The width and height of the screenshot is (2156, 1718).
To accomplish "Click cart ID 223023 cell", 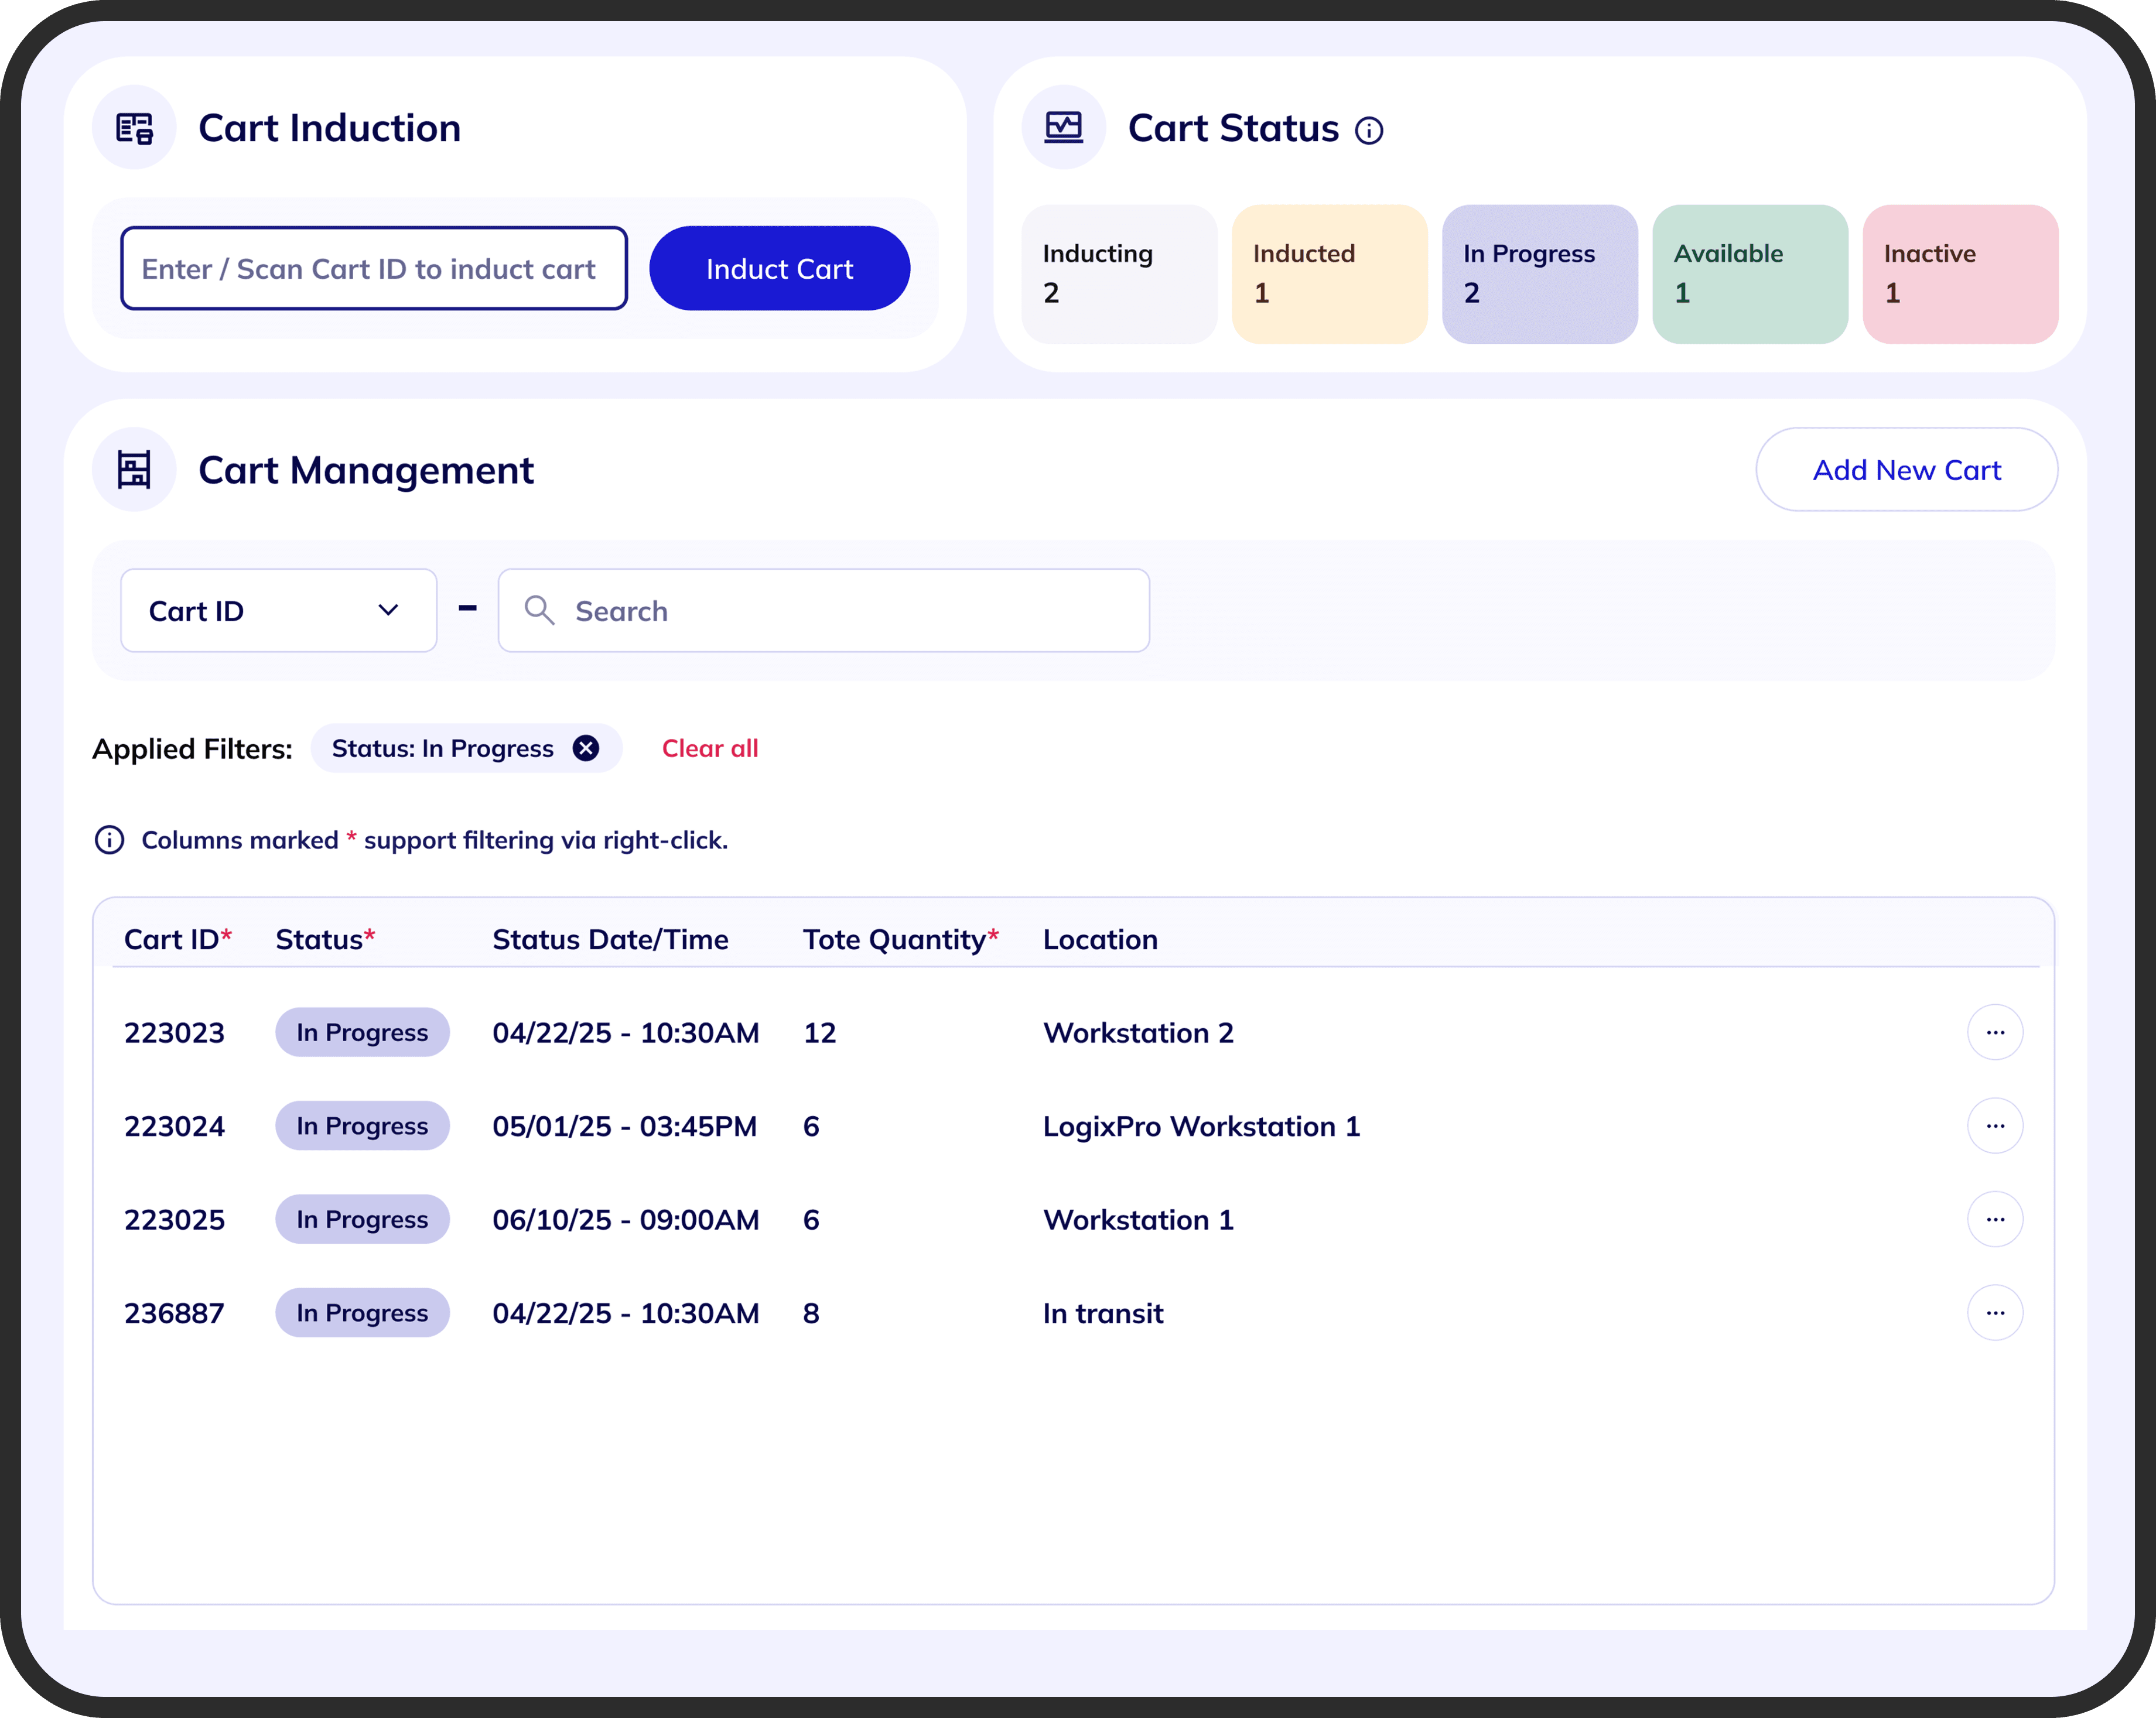I will click(174, 1032).
